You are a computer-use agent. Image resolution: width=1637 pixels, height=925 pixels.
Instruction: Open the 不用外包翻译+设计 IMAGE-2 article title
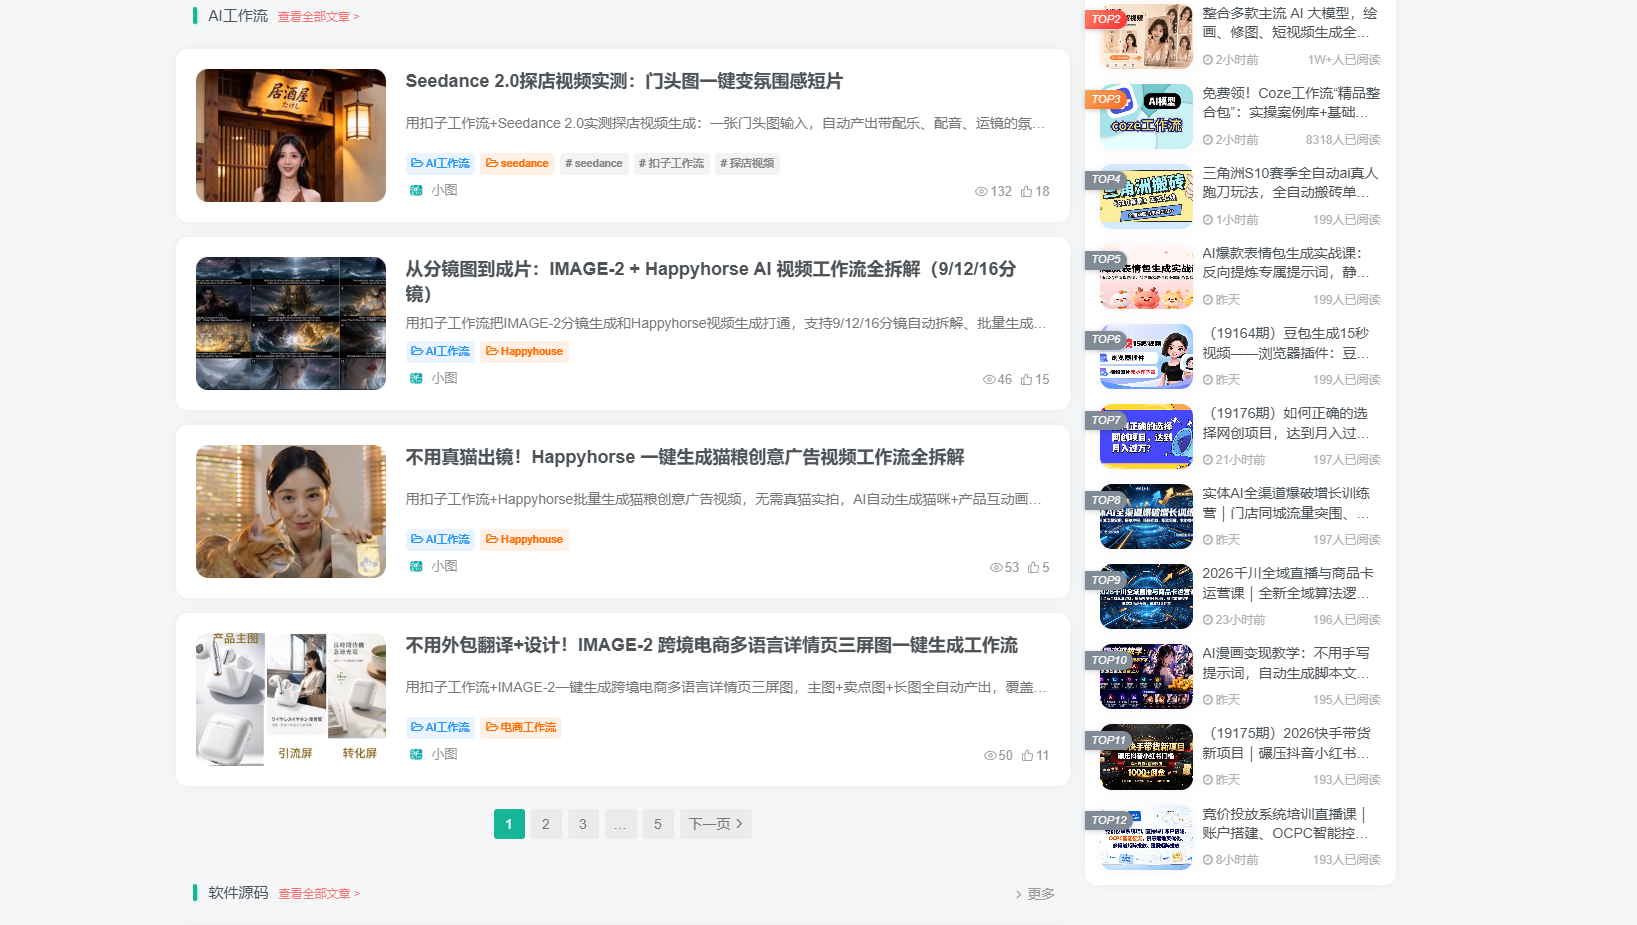(711, 645)
